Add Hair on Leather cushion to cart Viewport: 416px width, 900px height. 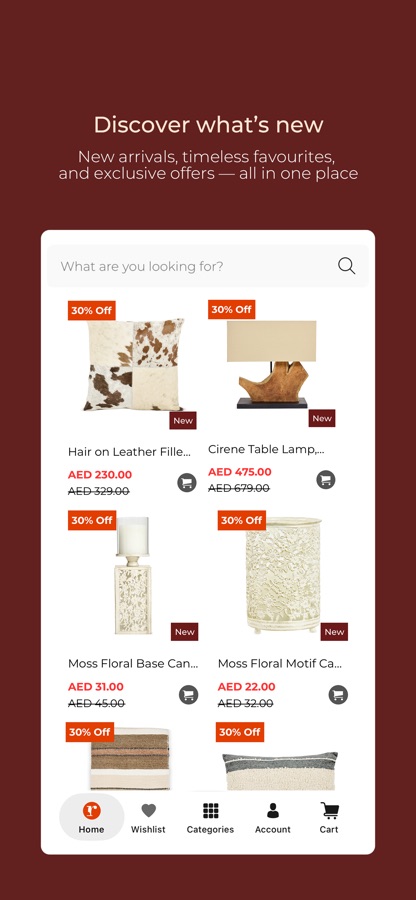pos(186,482)
